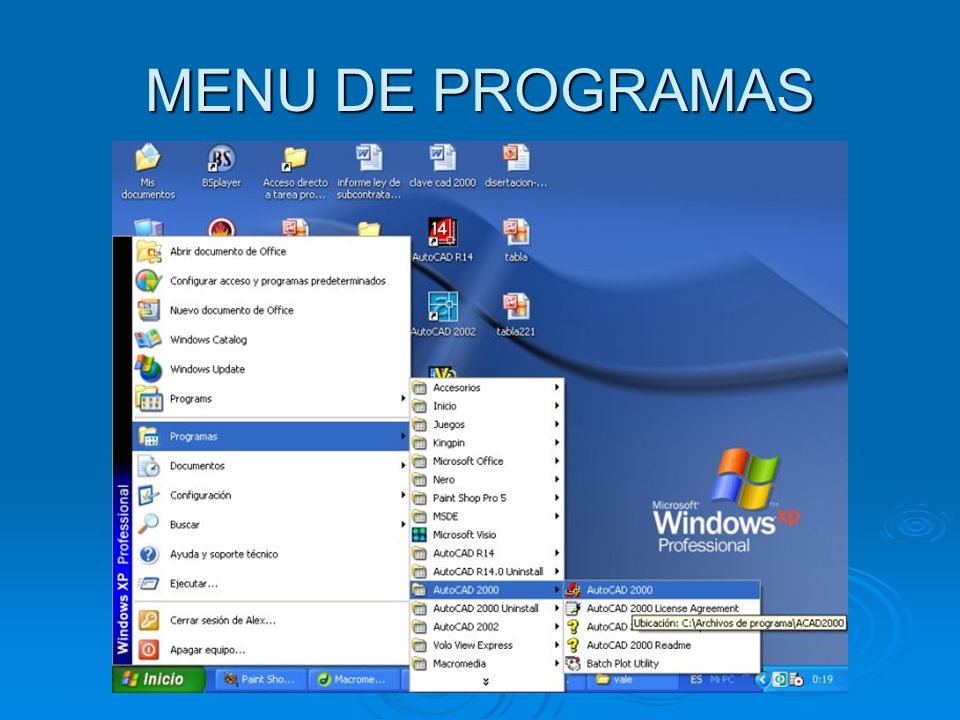Switch to the Macrome... taskbar window
Image resolution: width=960 pixels, height=720 pixels.
coord(353,680)
